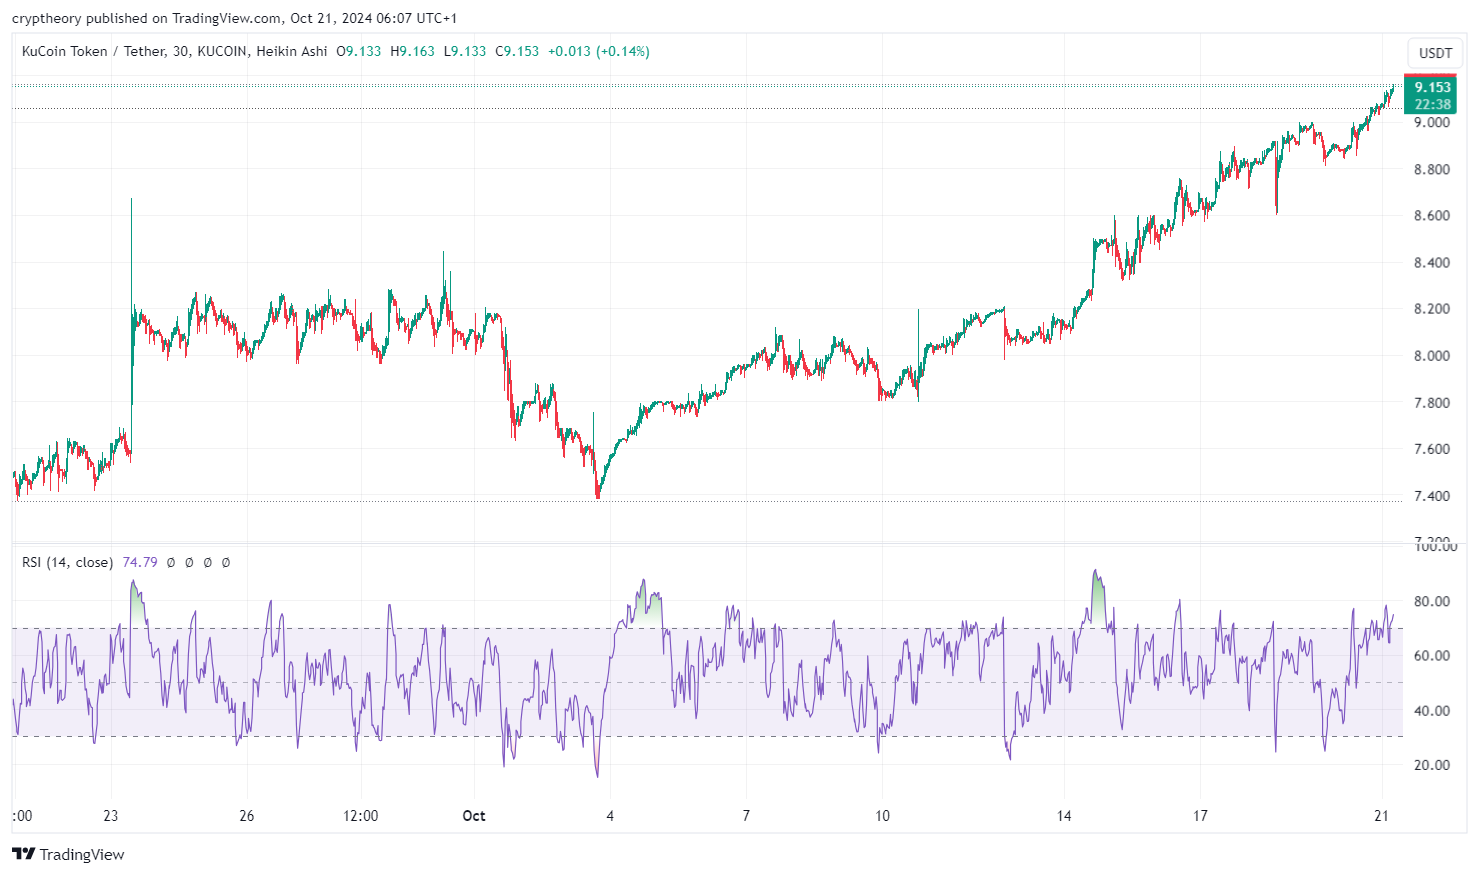The height and width of the screenshot is (875, 1479).
Task: Click the 9.000 price axis label
Action: pyautogui.click(x=1431, y=123)
